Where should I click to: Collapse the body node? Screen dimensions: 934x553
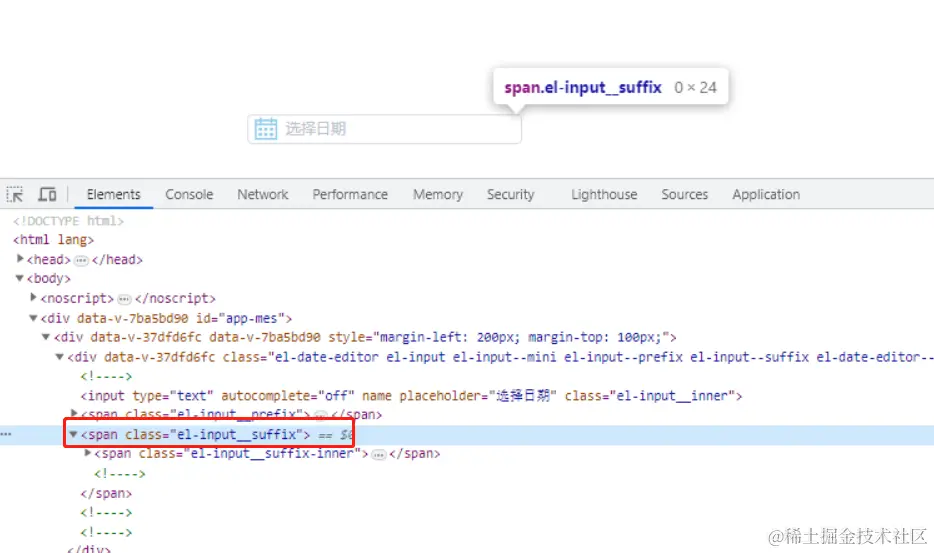[x=20, y=278]
